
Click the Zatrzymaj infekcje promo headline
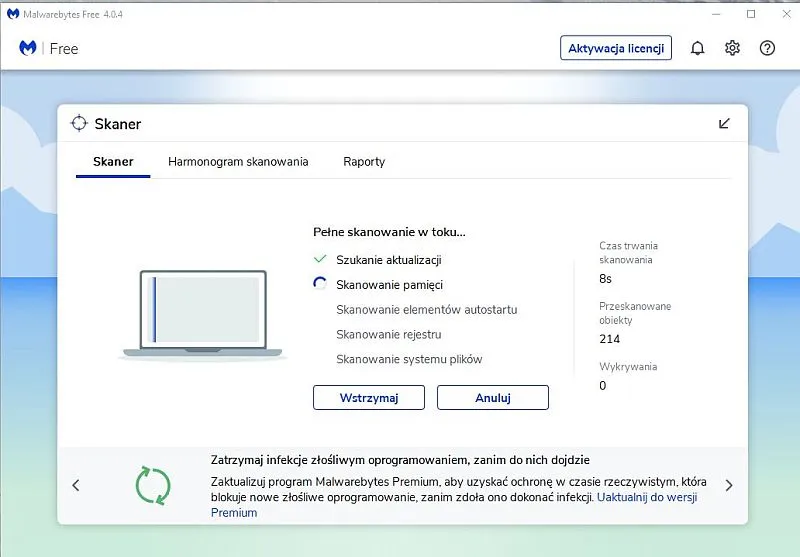(400, 460)
